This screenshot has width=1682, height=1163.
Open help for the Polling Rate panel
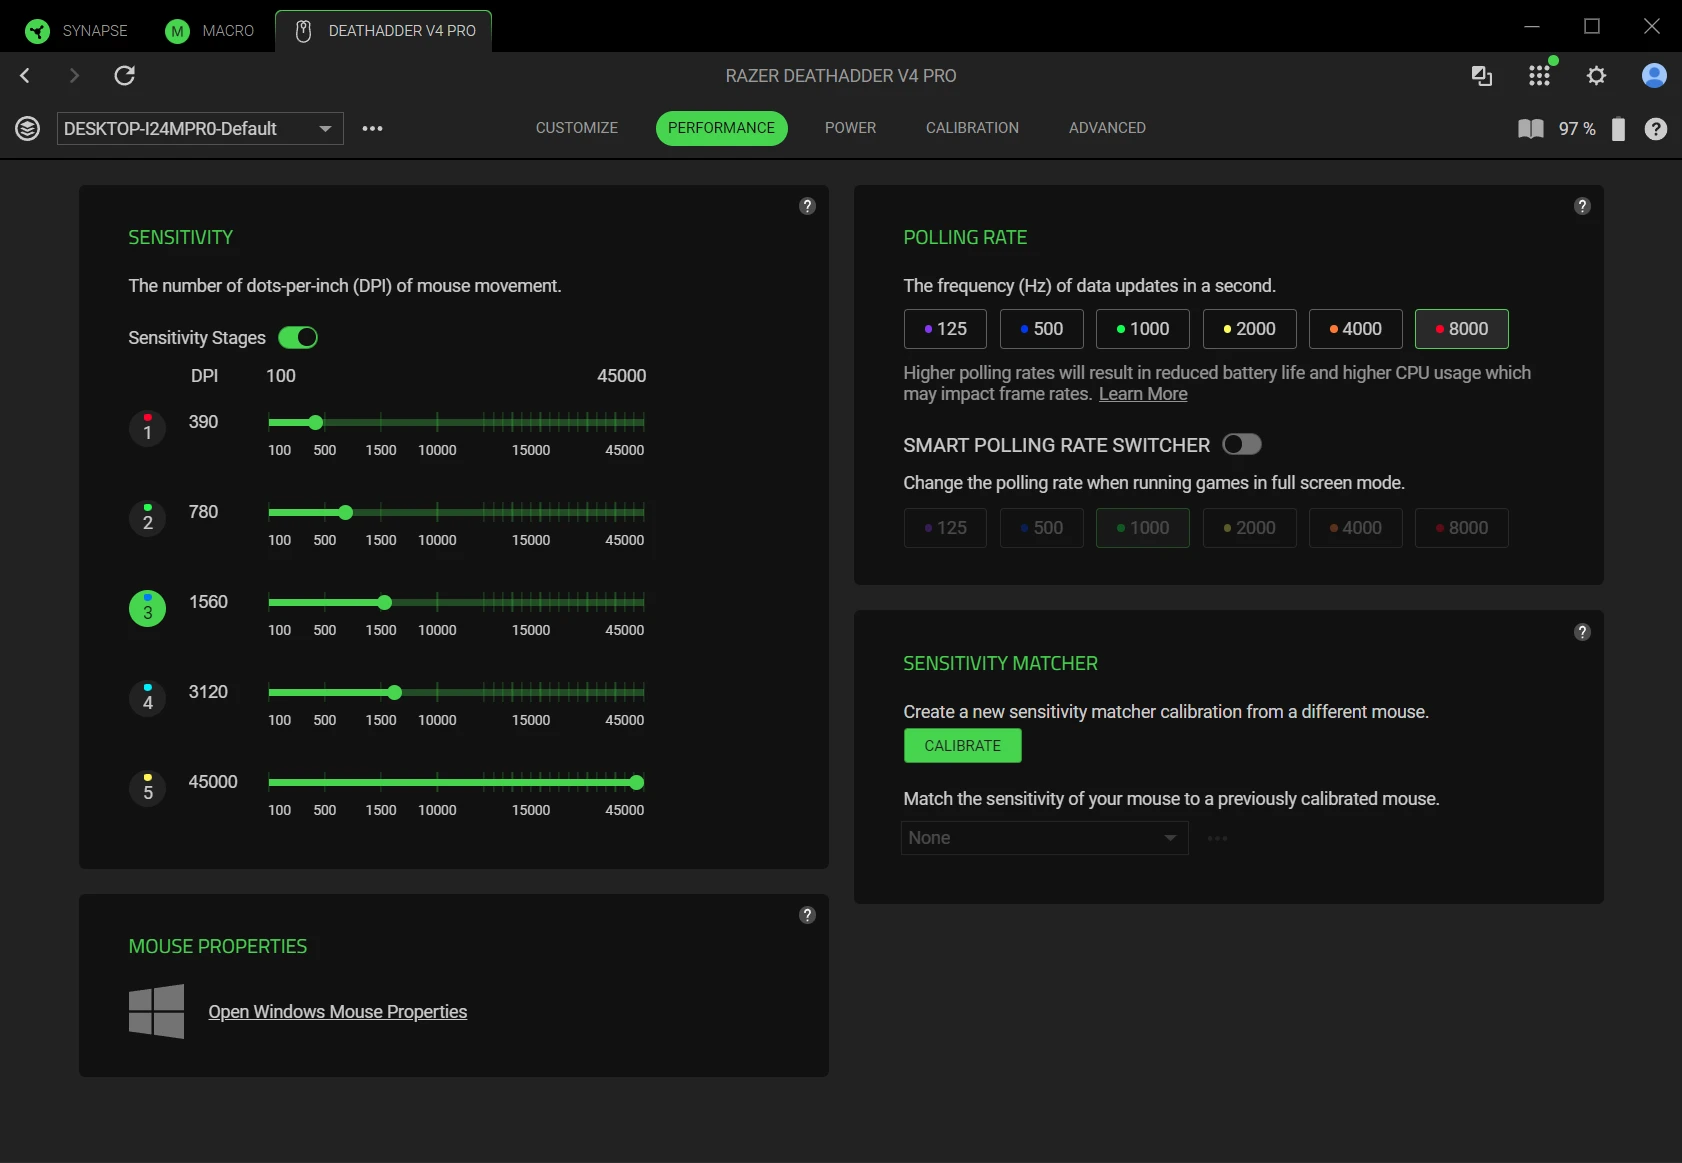pos(1582,206)
